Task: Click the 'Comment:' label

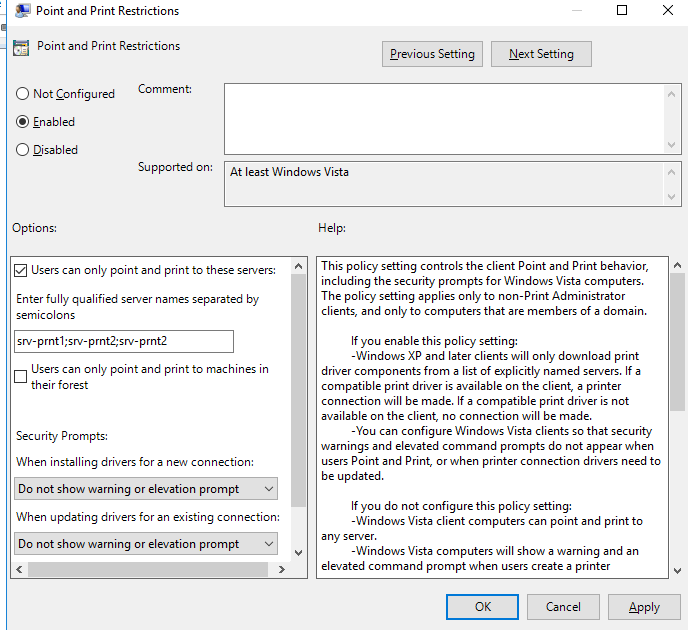Action: click(165, 89)
